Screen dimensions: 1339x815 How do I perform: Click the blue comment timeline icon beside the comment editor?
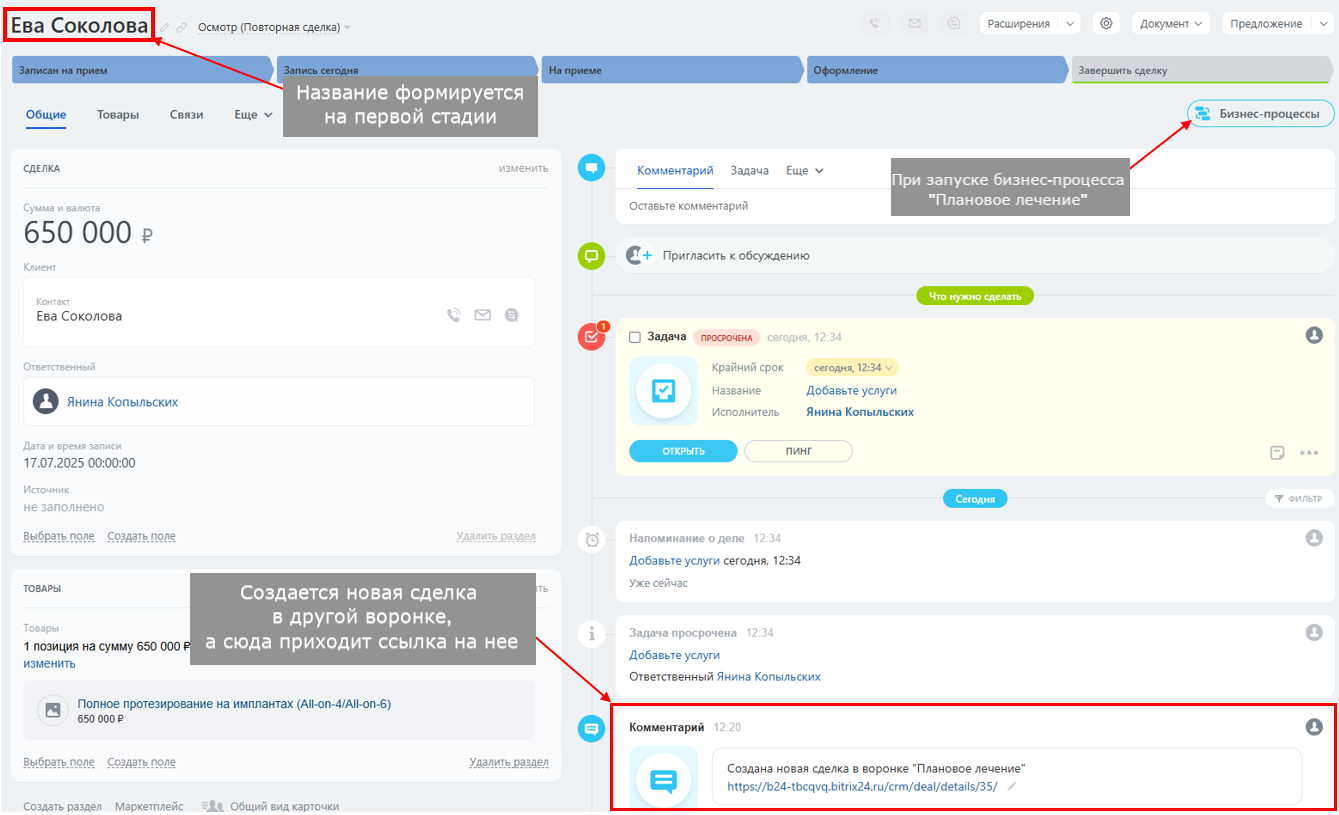591,168
